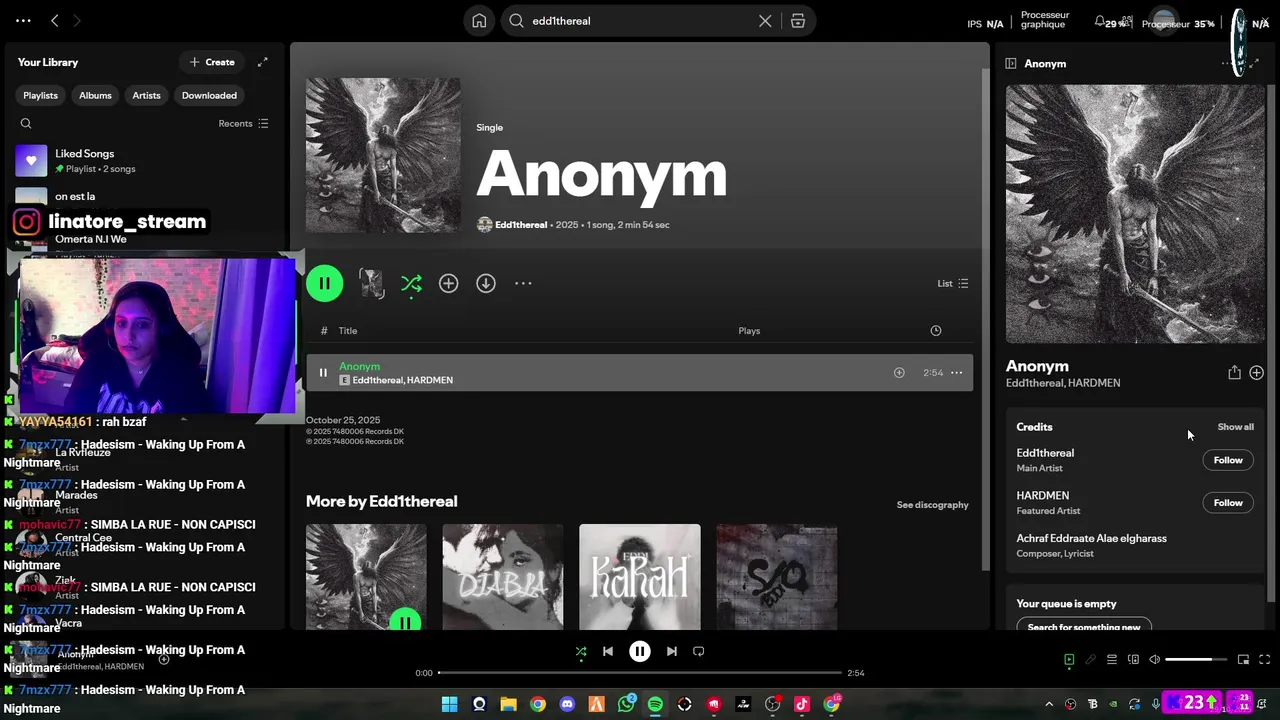This screenshot has width=1280, height=720.
Task: Go to Spotify Home
Action: pos(479,21)
